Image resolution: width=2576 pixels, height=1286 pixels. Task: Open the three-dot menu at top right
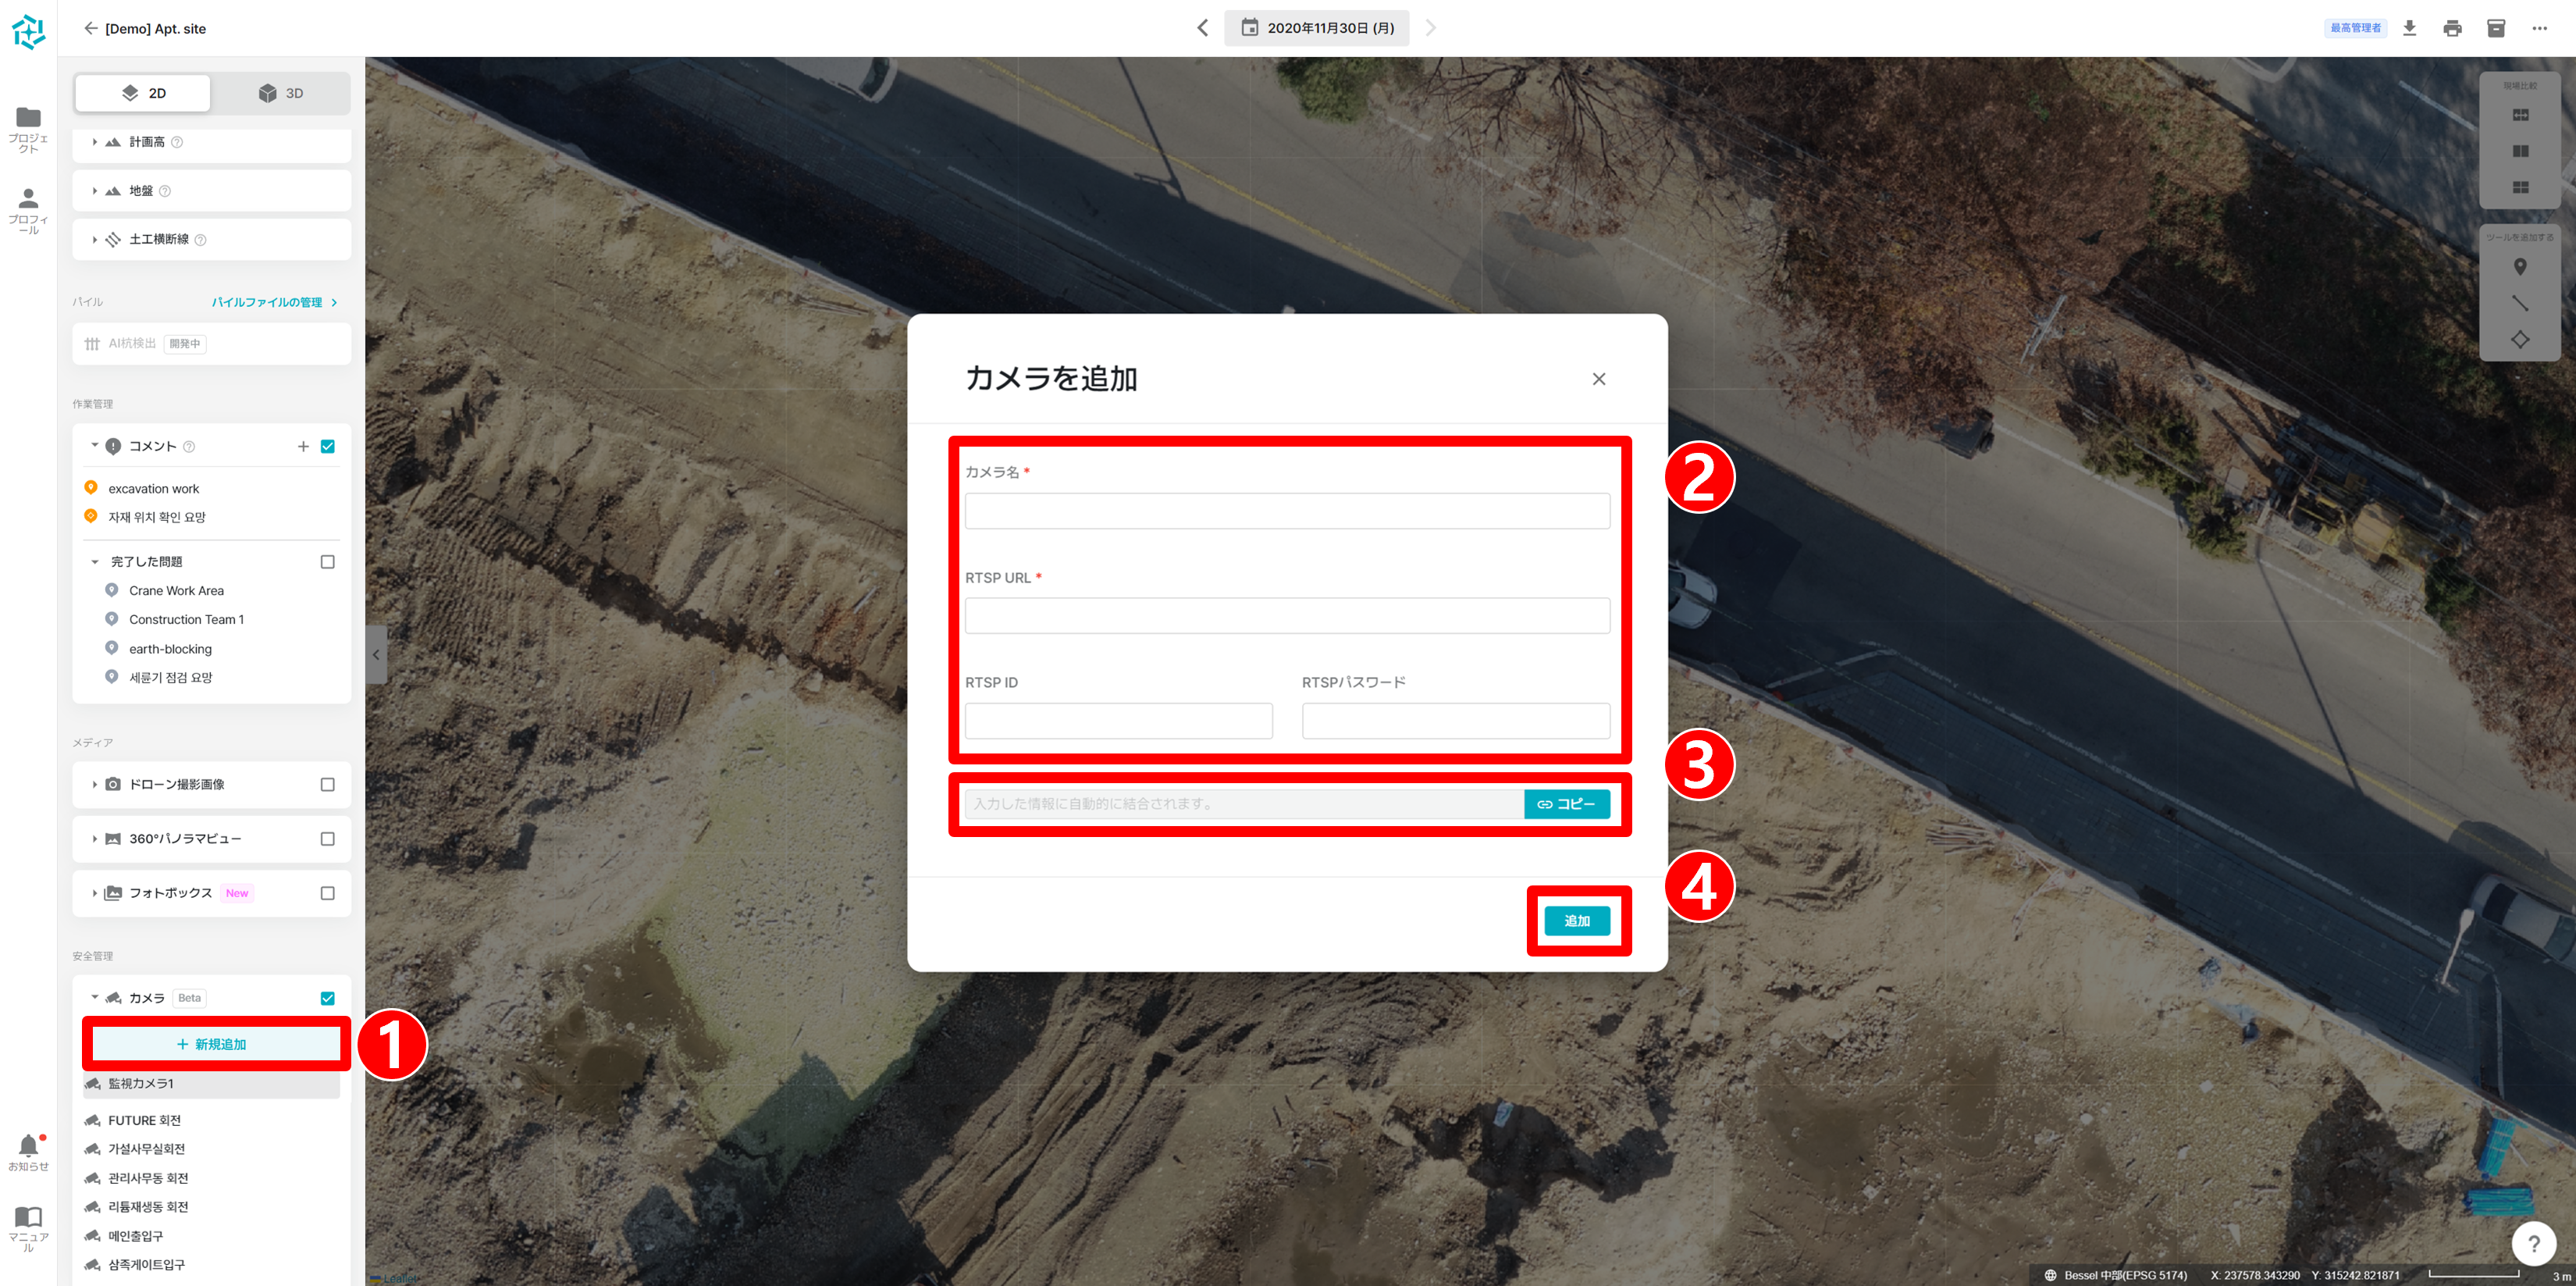pyautogui.click(x=2541, y=28)
